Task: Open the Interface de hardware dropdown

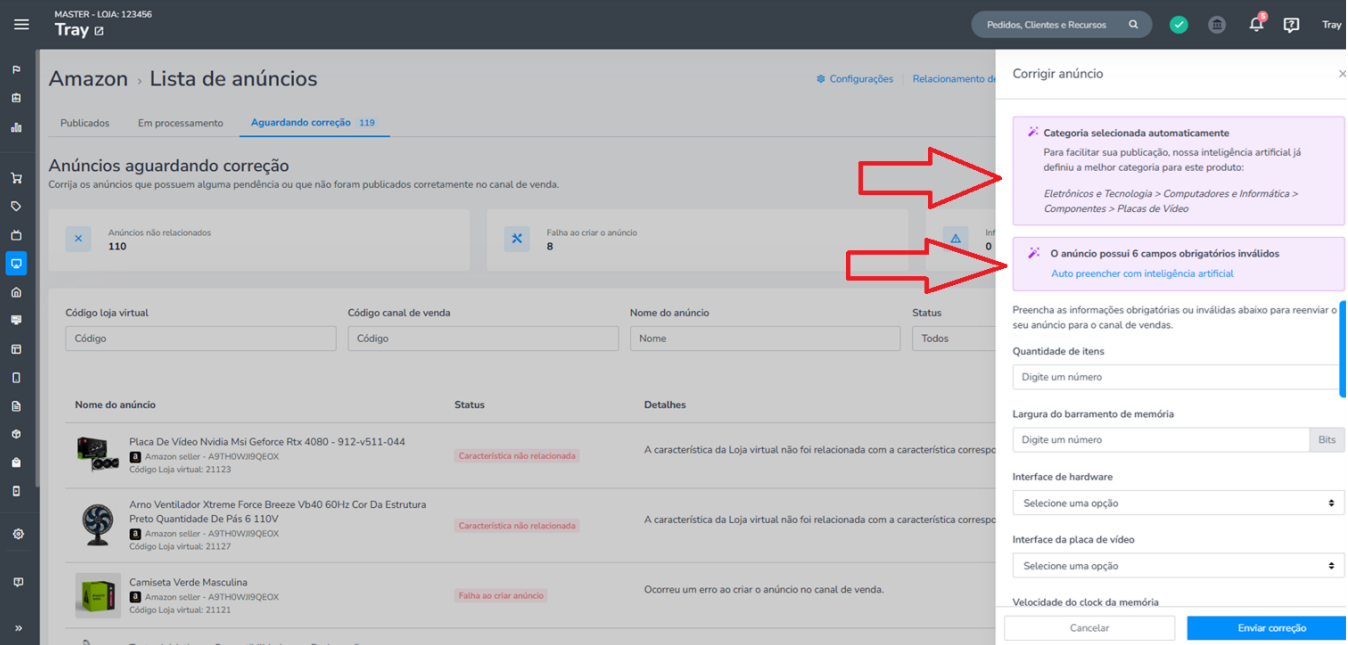Action: [x=1178, y=502]
